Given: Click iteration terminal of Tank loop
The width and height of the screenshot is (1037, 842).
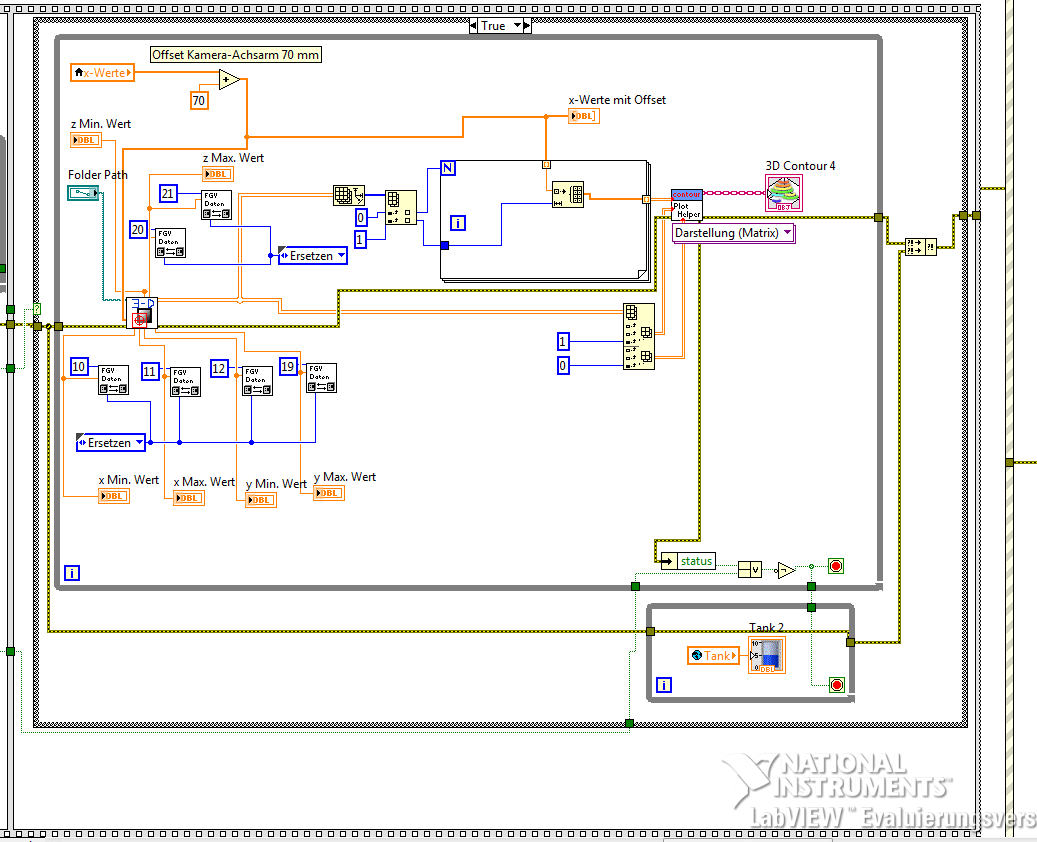Looking at the screenshot, I should [663, 685].
